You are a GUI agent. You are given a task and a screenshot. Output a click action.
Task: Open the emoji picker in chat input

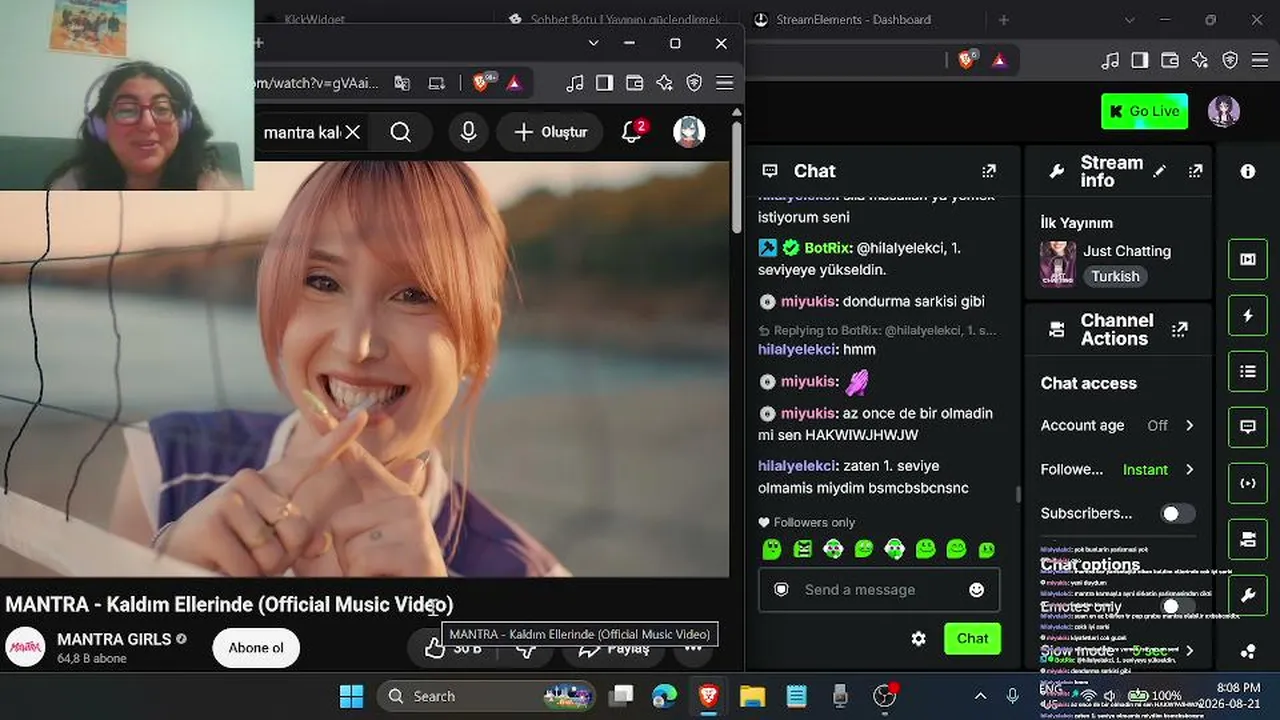[x=977, y=590]
